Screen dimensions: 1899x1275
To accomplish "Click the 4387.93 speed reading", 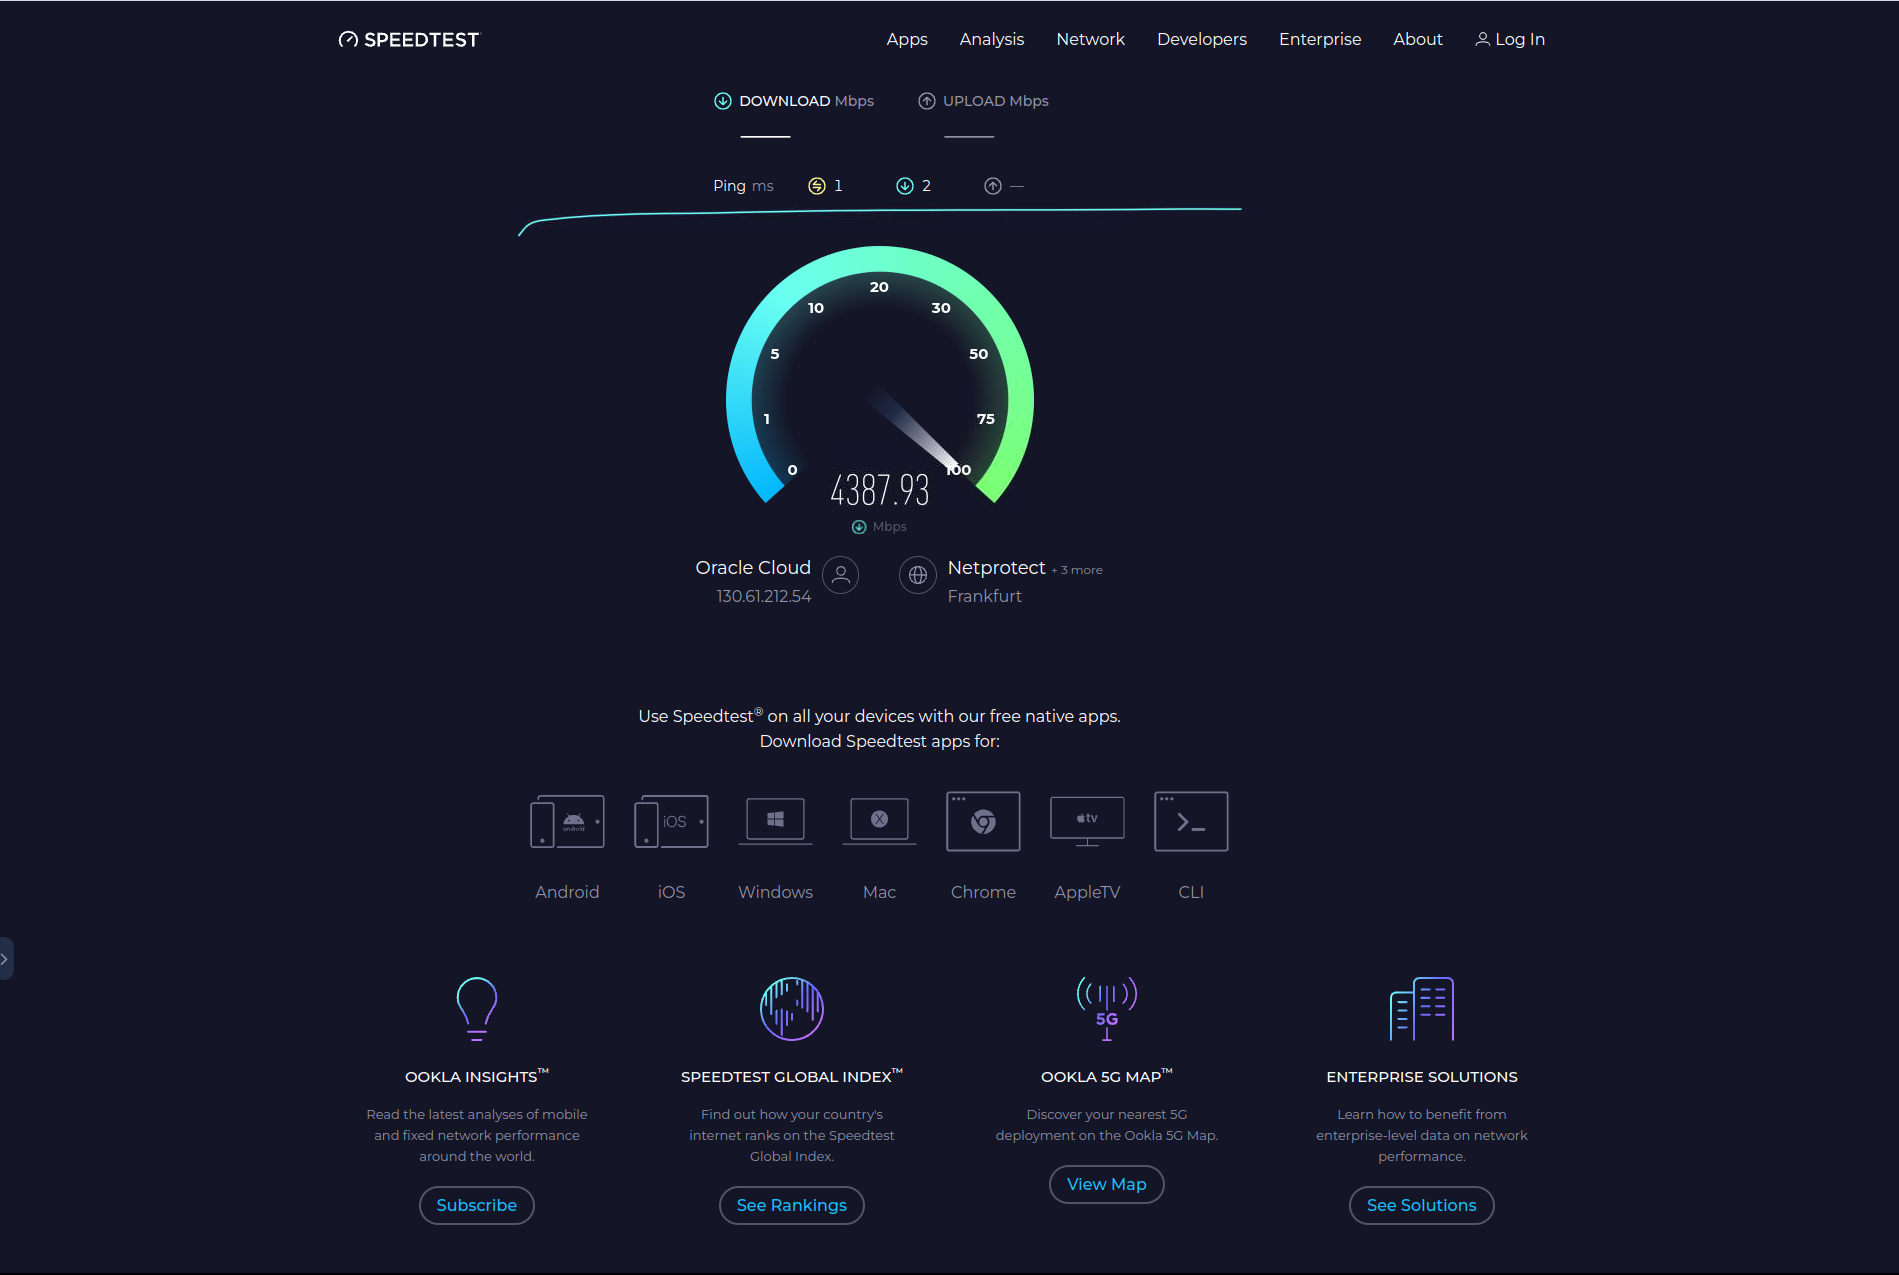I will (x=880, y=490).
